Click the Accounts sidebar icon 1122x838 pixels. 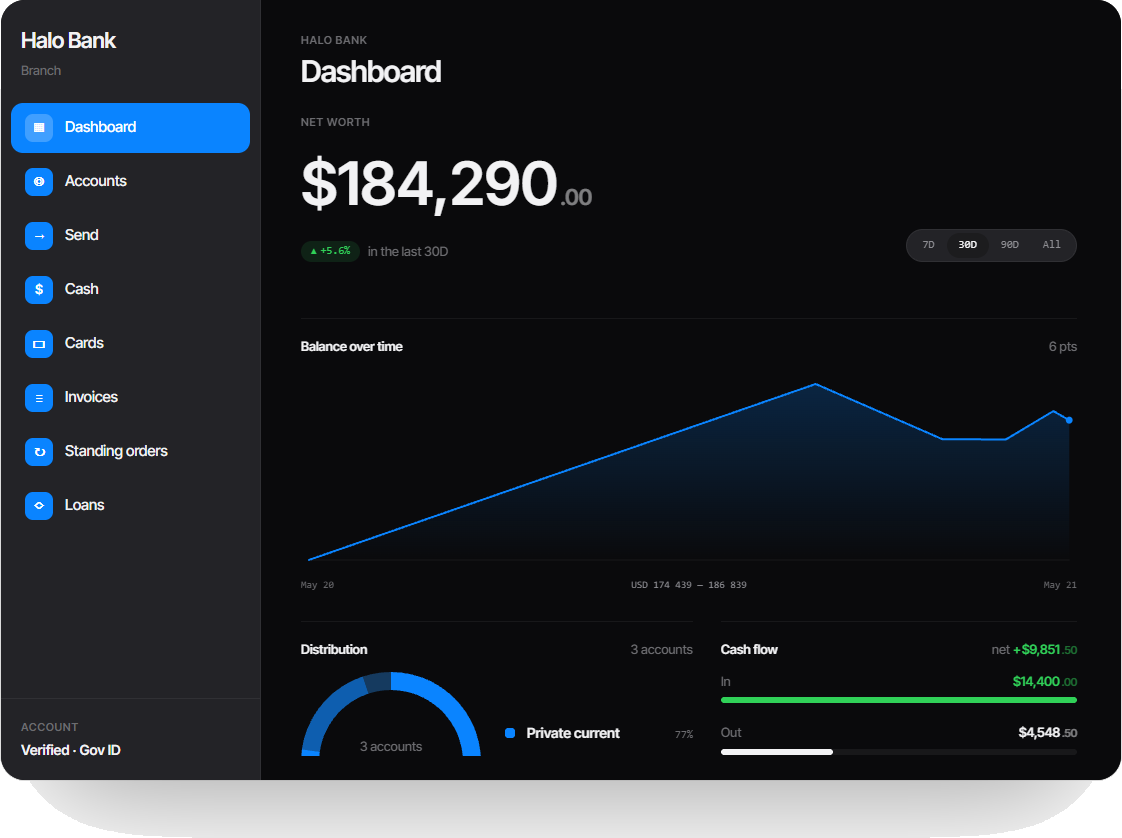[x=39, y=182]
